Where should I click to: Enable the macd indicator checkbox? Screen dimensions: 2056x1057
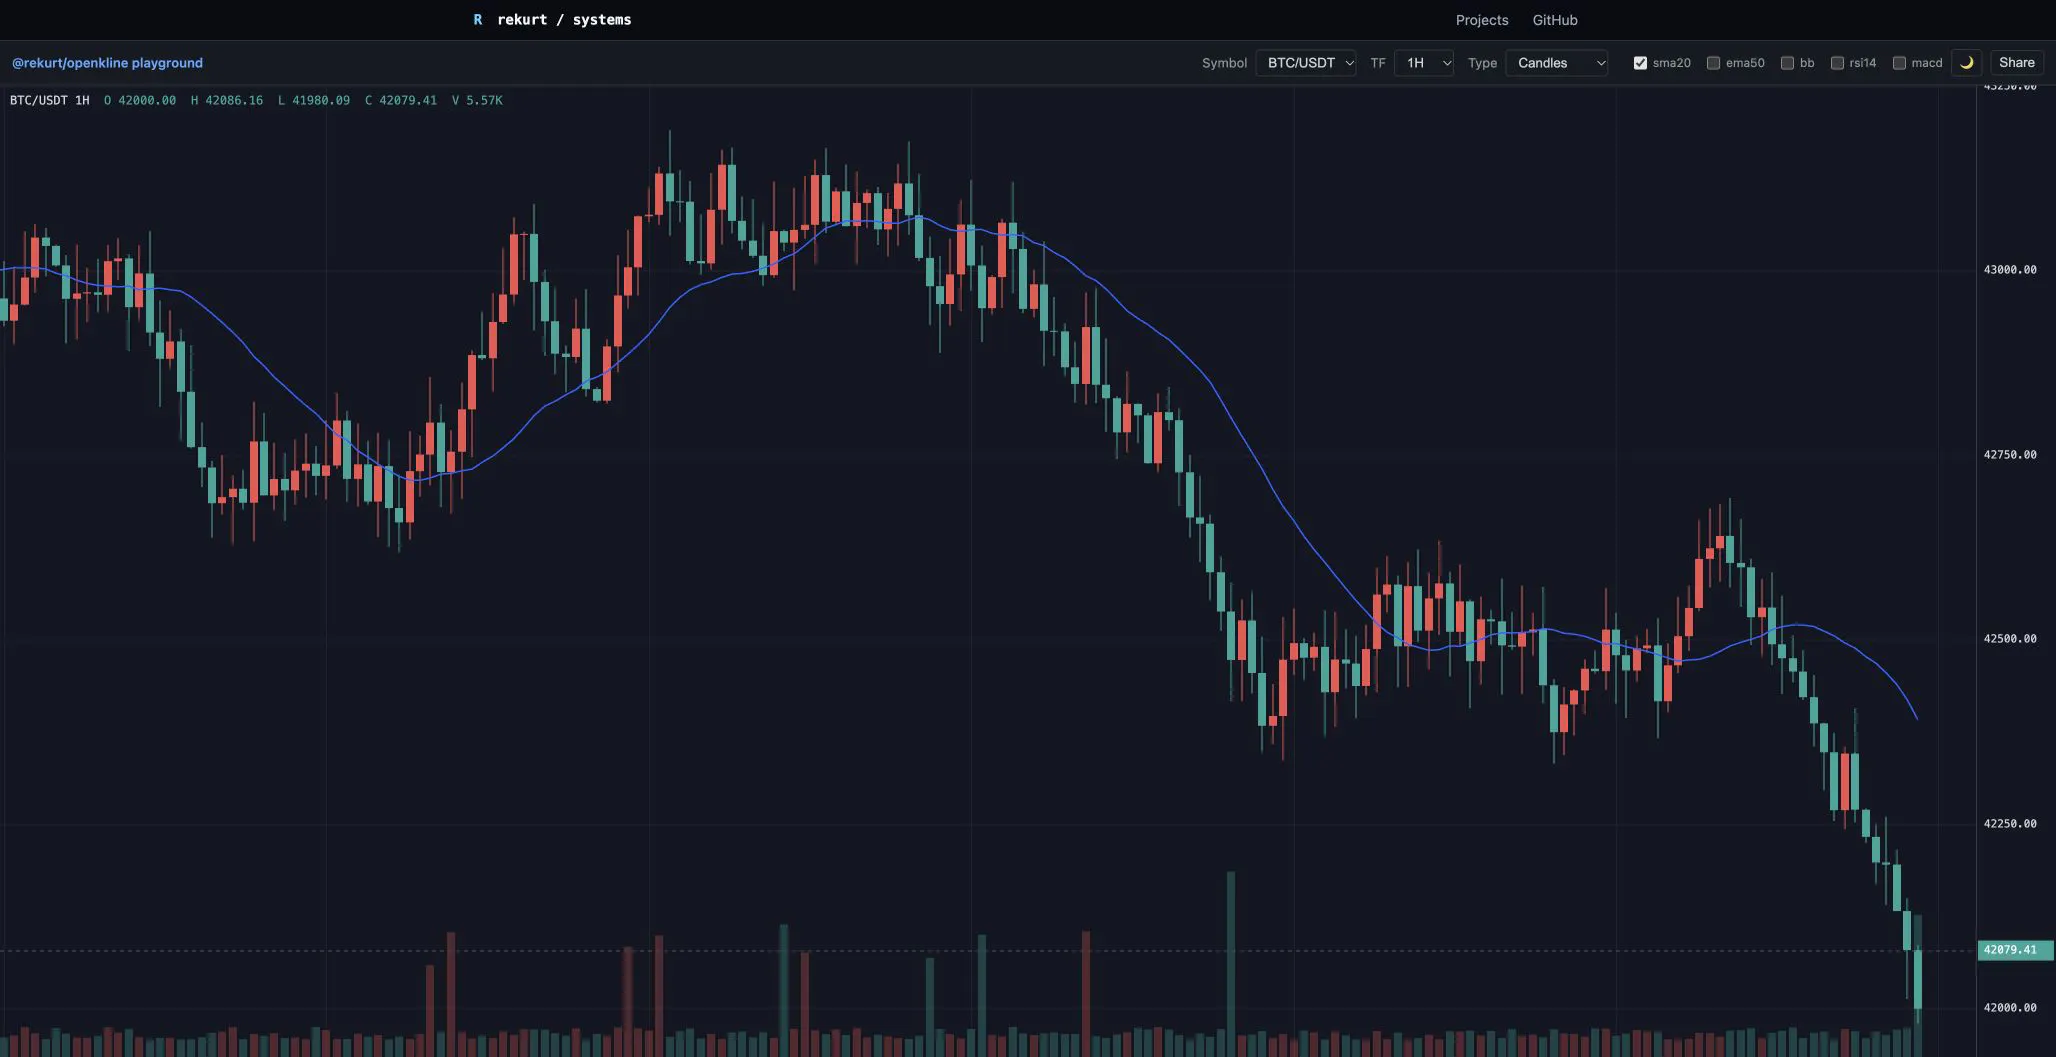pos(1899,63)
